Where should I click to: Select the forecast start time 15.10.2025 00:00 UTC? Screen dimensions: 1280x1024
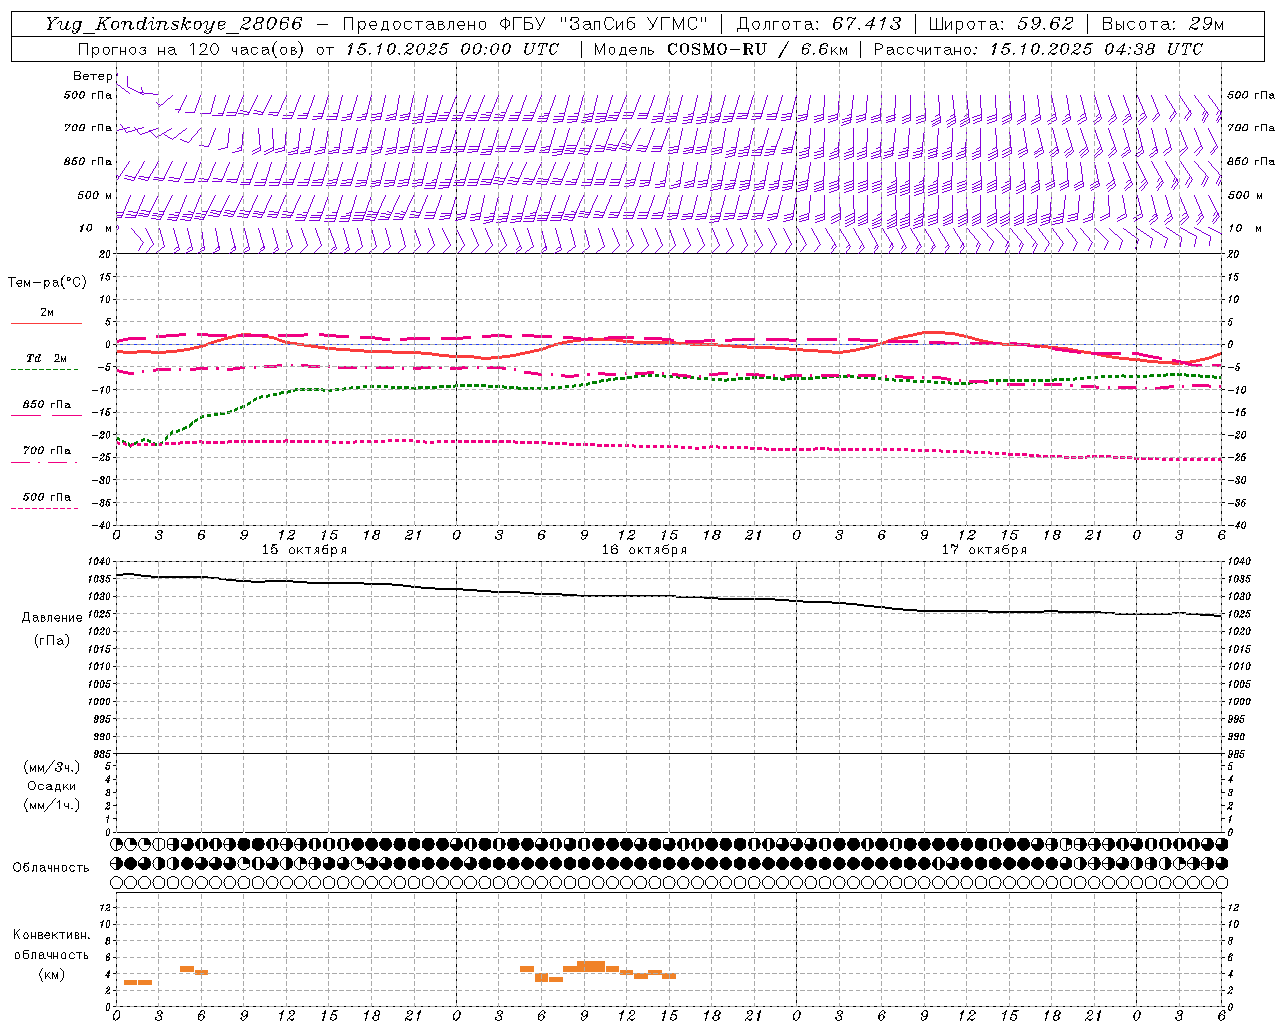[x=452, y=49]
